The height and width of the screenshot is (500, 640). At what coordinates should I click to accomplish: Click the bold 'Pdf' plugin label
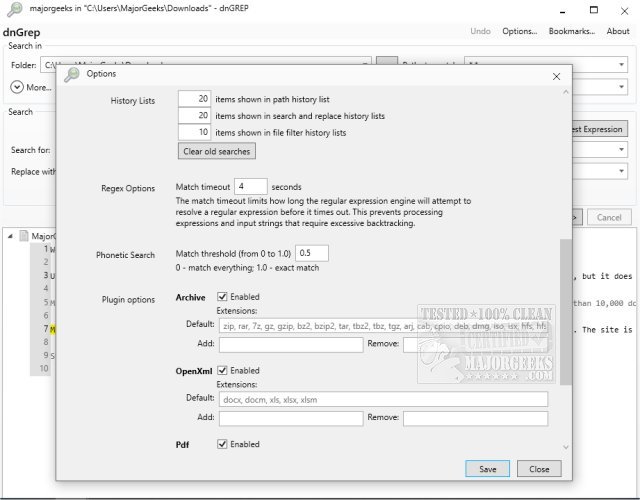tap(182, 444)
